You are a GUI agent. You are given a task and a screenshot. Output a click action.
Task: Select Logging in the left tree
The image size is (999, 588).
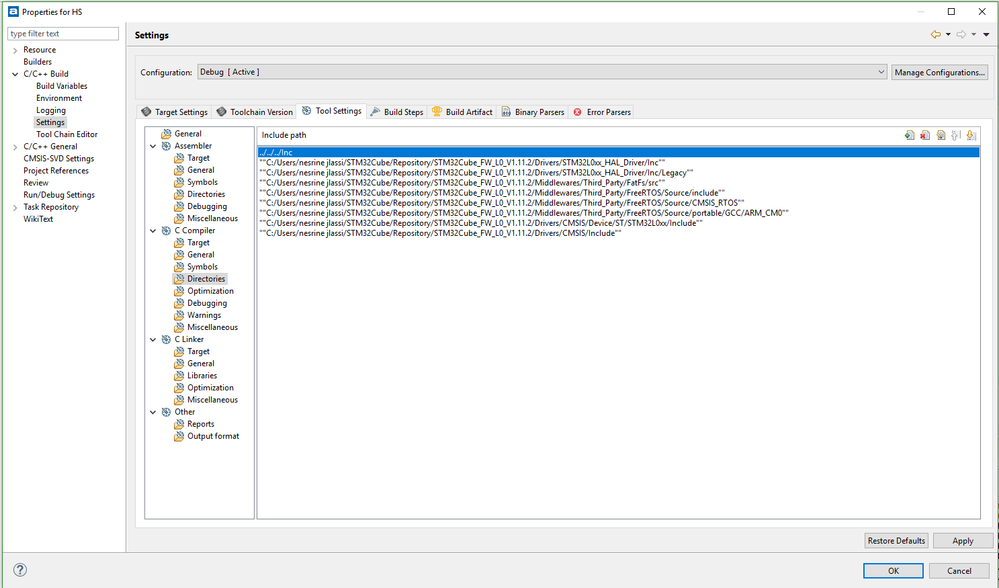51,110
